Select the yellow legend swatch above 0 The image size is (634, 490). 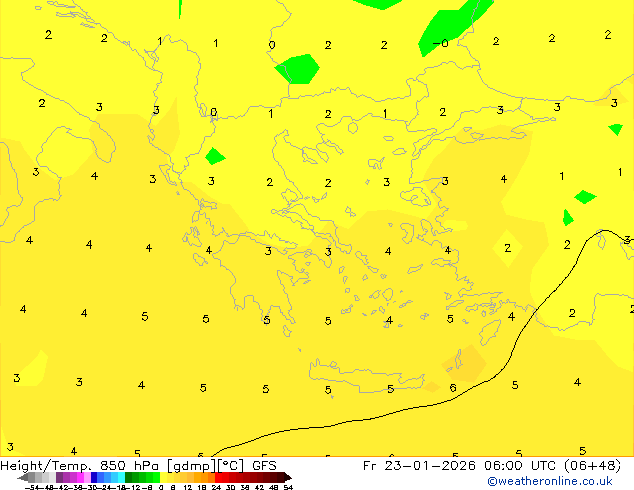click(163, 477)
